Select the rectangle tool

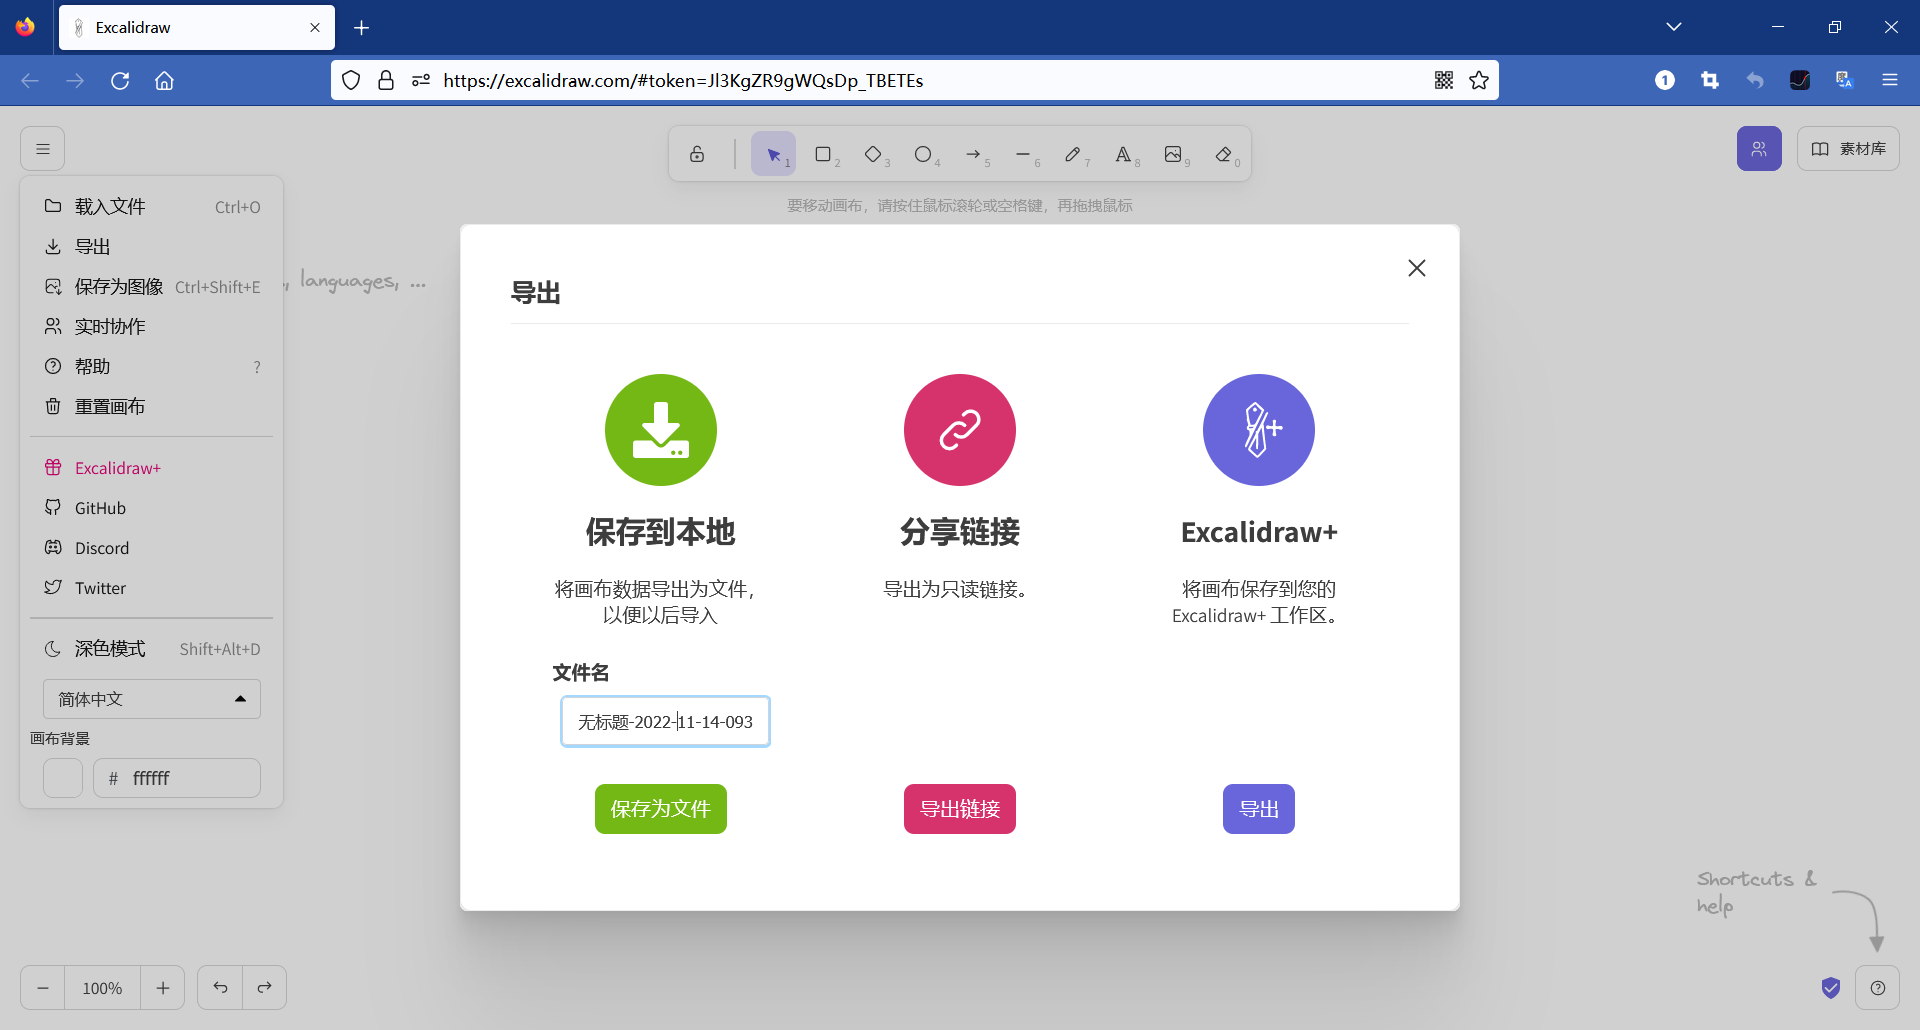[x=823, y=154]
